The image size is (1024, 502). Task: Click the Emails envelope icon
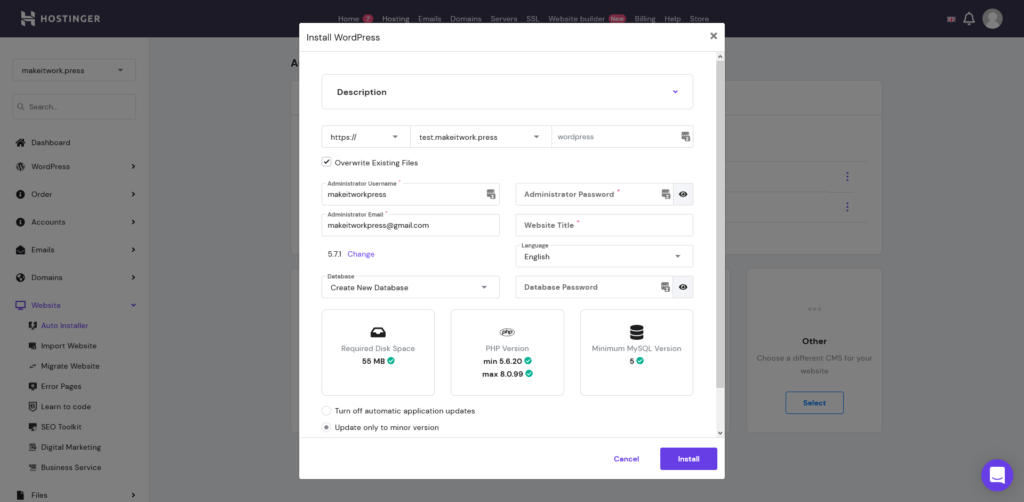pyautogui.click(x=20, y=249)
